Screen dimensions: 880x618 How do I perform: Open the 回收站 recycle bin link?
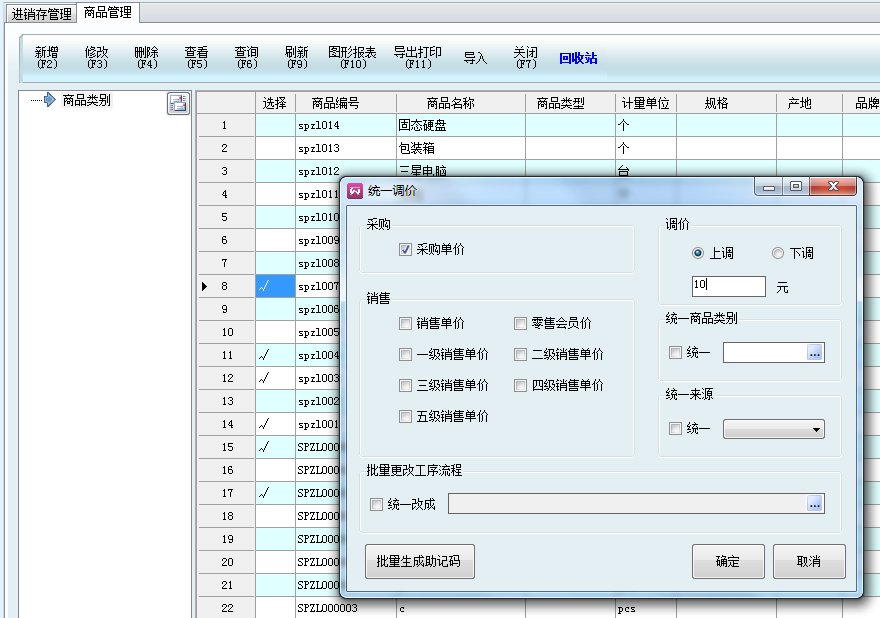point(578,58)
